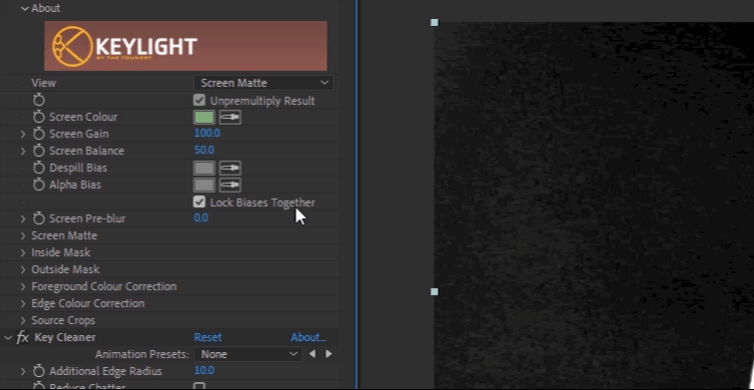Reset the Key Cleaner effect
Screen dimensions: 754x390
click(208, 338)
